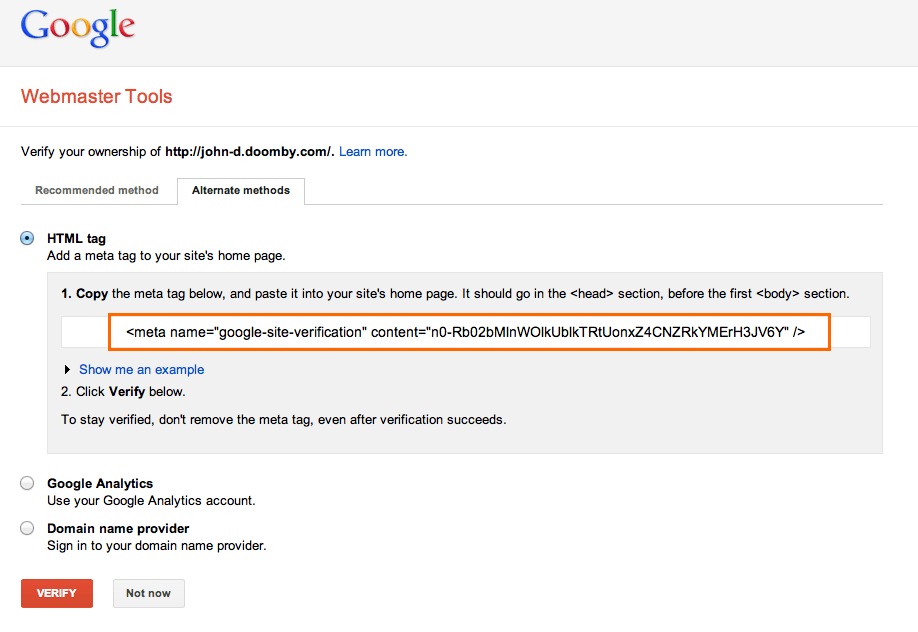
Task: Open the Learn more link
Action: coord(373,152)
